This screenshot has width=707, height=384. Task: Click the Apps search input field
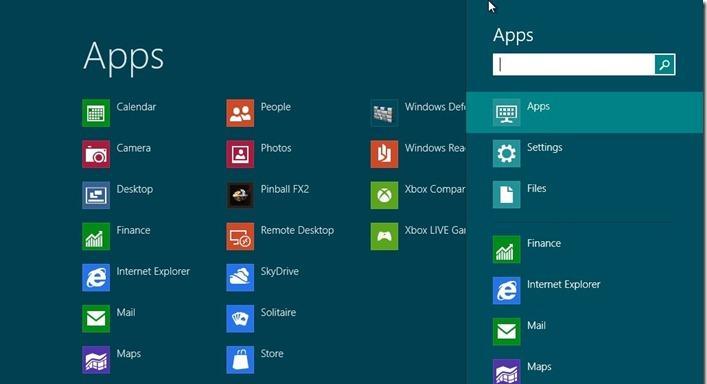coord(574,64)
